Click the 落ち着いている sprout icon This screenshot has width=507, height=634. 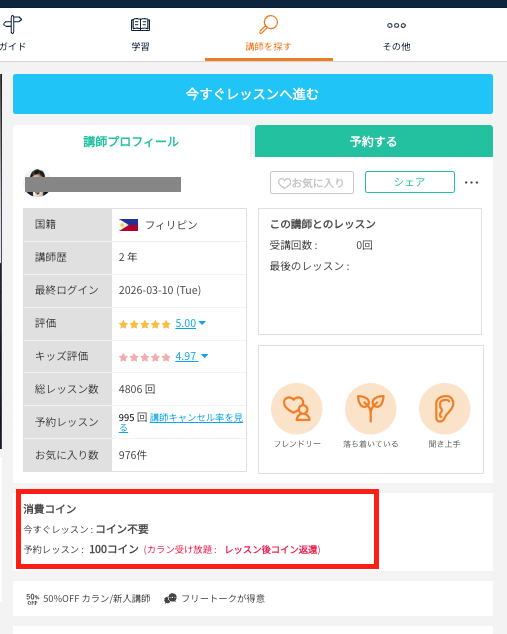(x=370, y=408)
